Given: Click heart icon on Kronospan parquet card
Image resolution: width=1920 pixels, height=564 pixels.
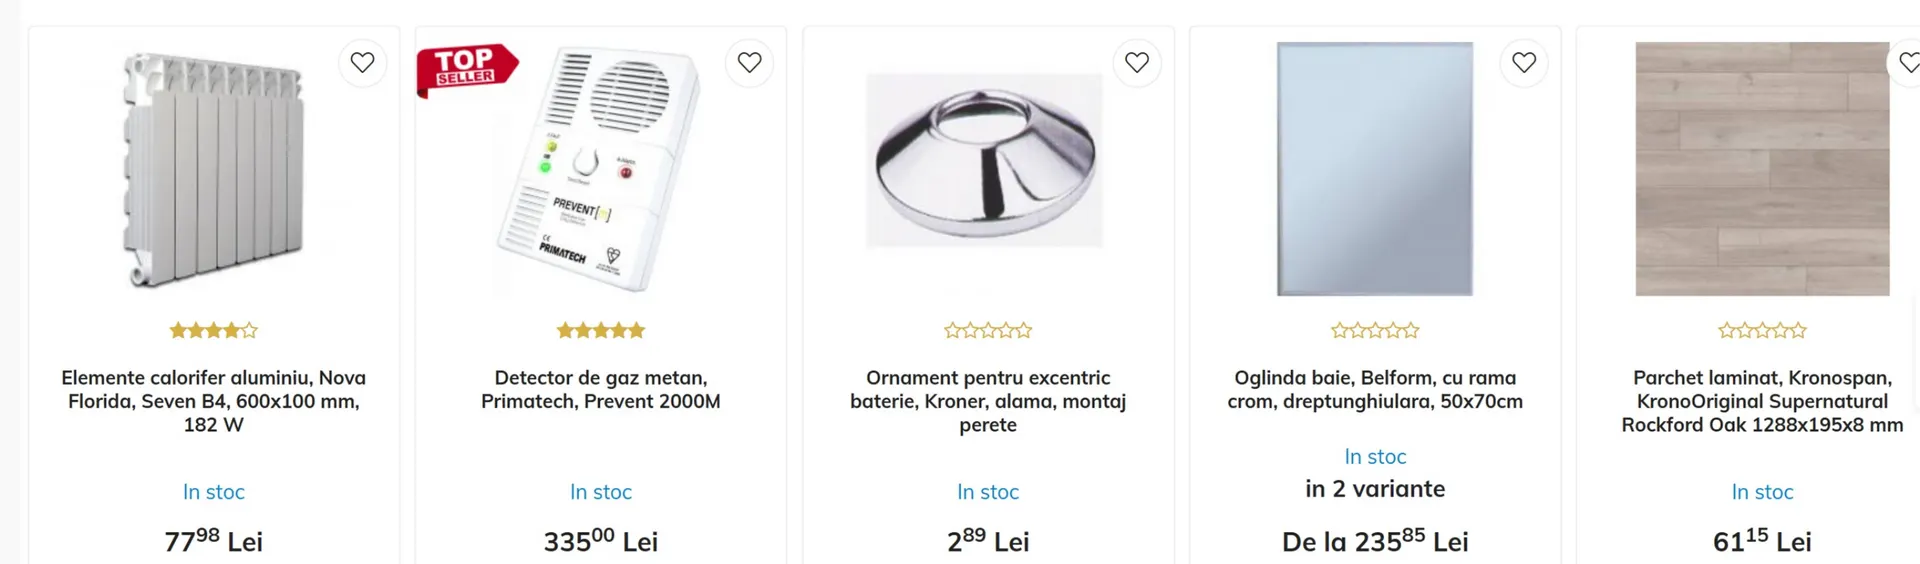Looking at the screenshot, I should pos(1908,63).
